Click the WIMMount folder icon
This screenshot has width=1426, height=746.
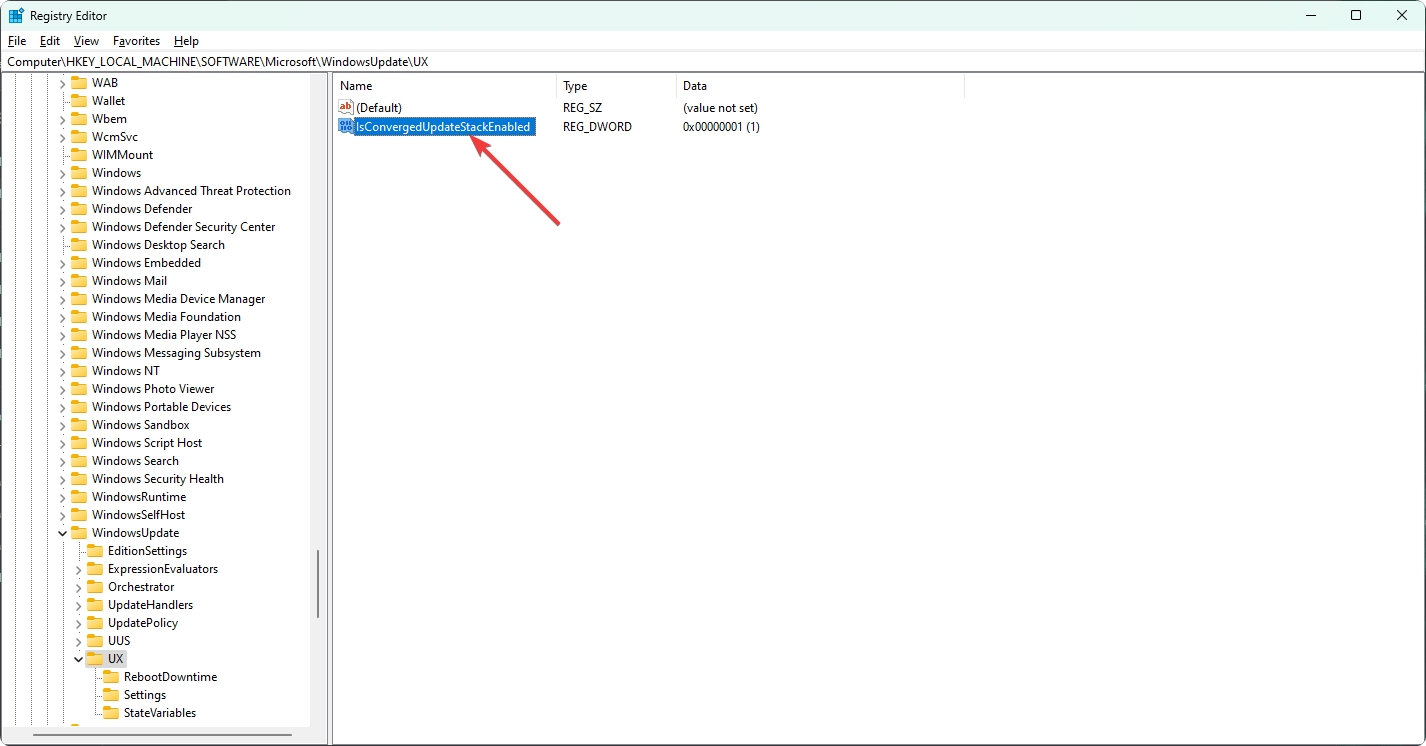[79, 155]
